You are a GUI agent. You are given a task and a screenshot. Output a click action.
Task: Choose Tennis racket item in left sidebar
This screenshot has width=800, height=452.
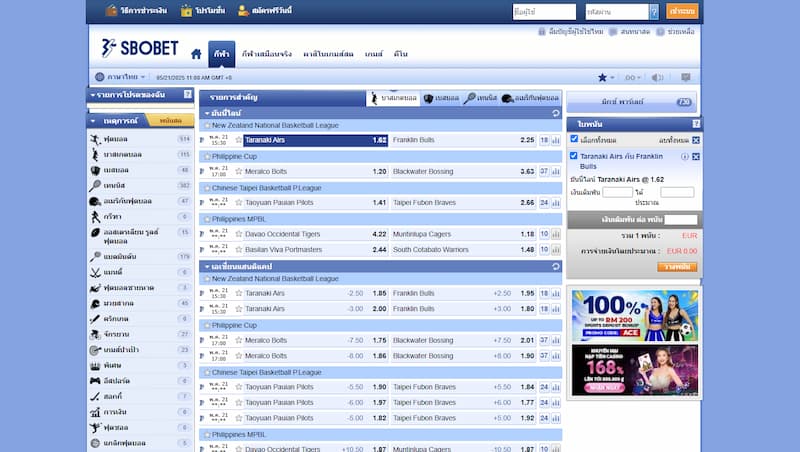(x=140, y=186)
